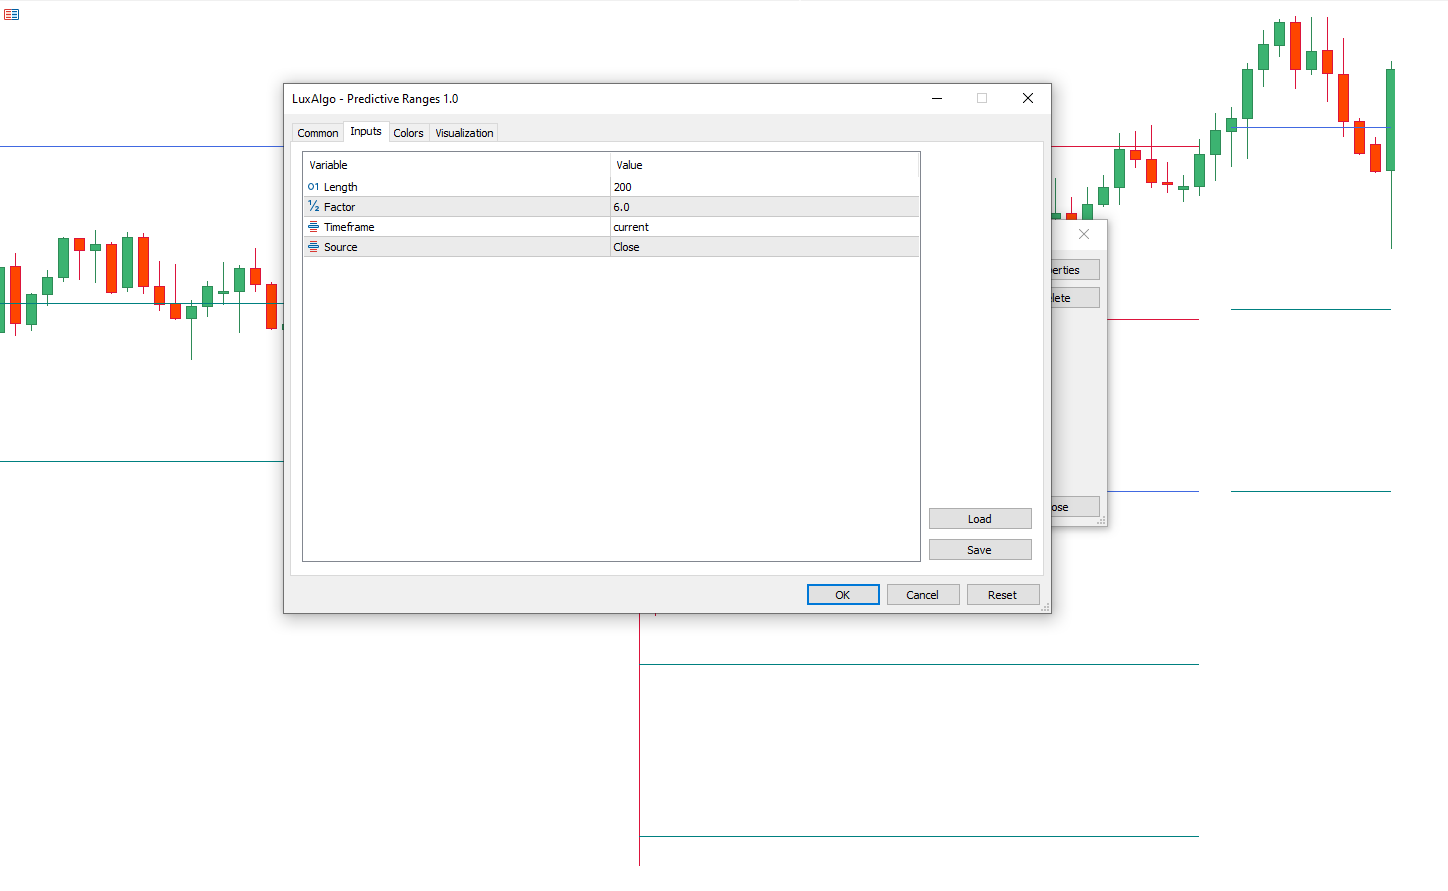Open the Colors tab
Image resolution: width=1448 pixels, height=891 pixels.
(408, 133)
